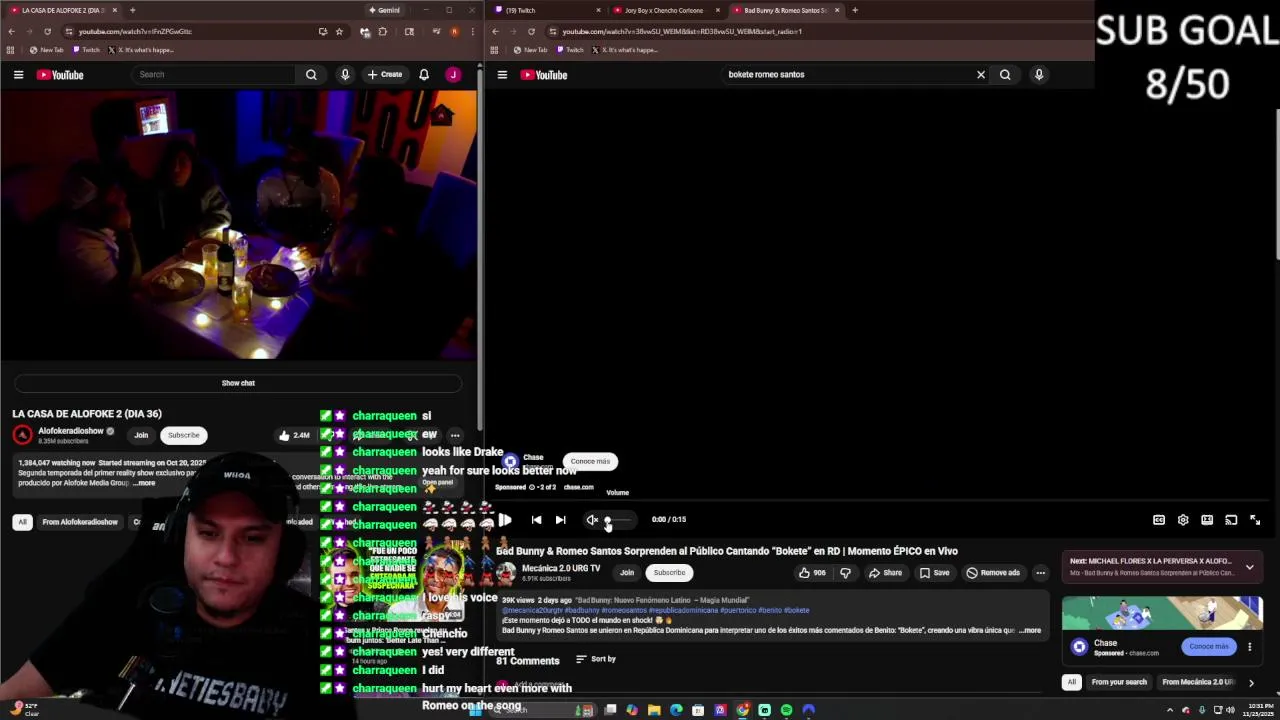1280x720 pixels.
Task: Clear the 'bokete romeo santos' search query
Action: (x=981, y=75)
